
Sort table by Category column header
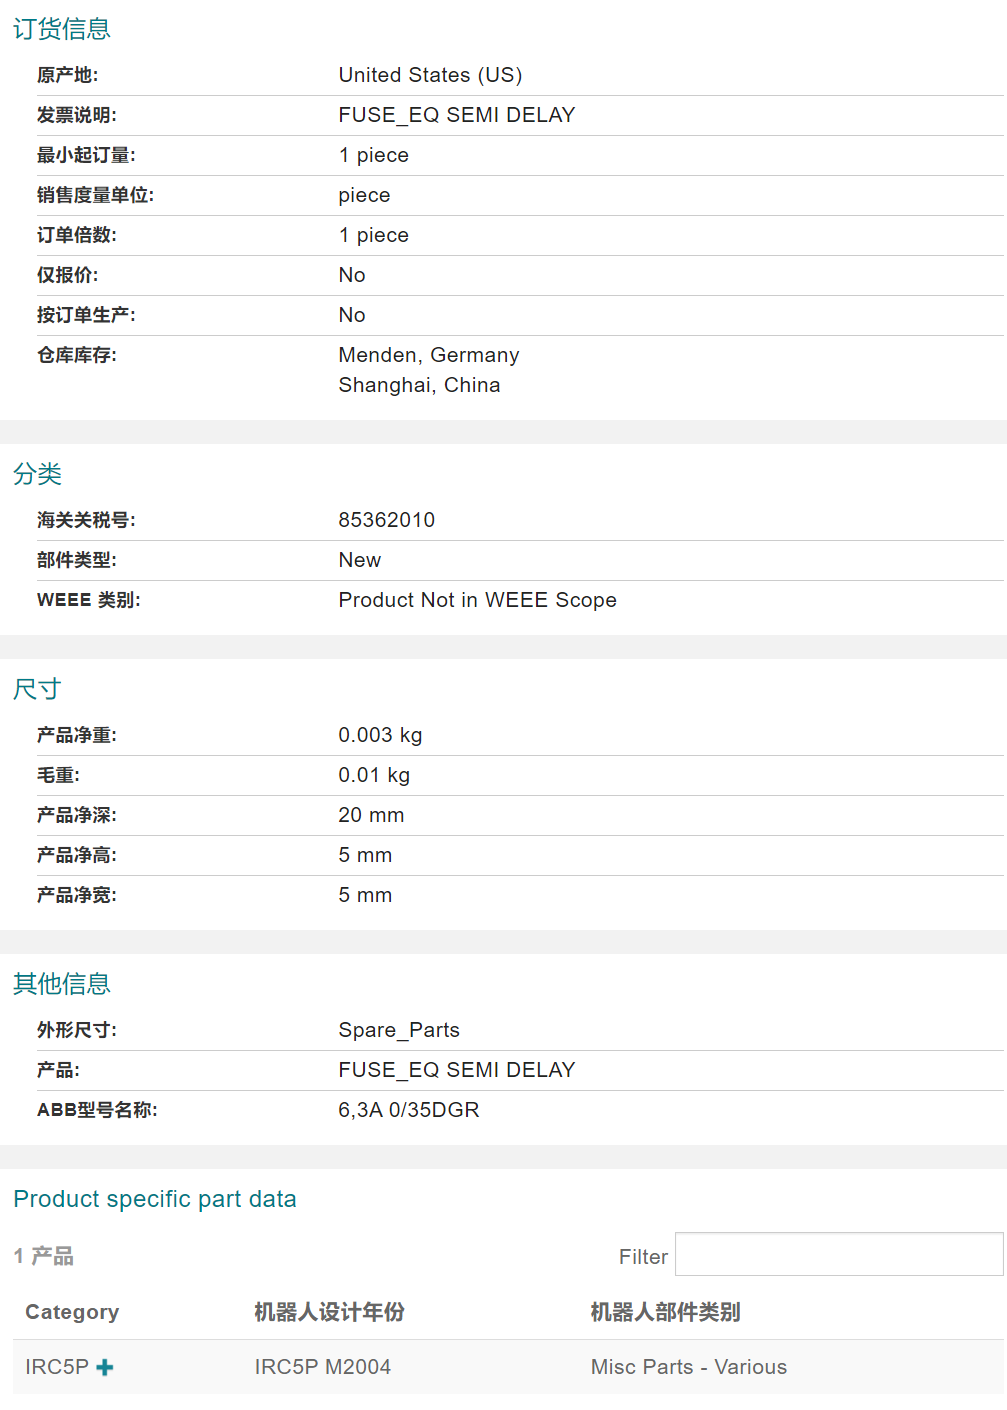72,1312
